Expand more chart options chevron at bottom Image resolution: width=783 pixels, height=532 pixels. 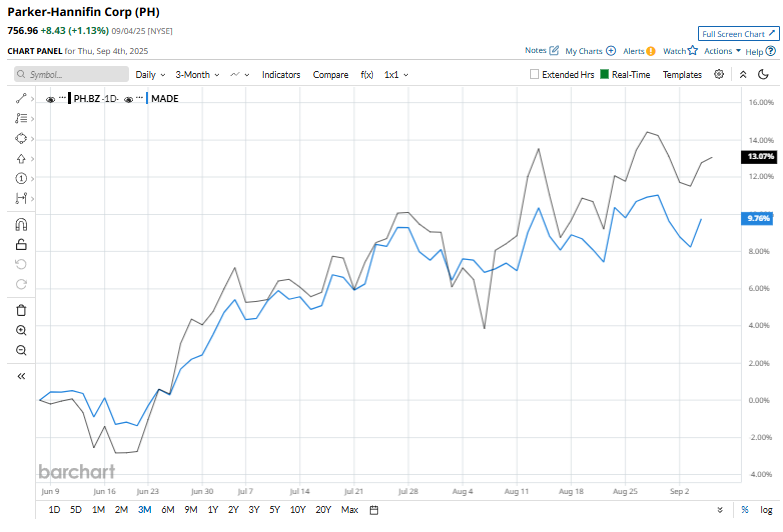click(x=720, y=510)
